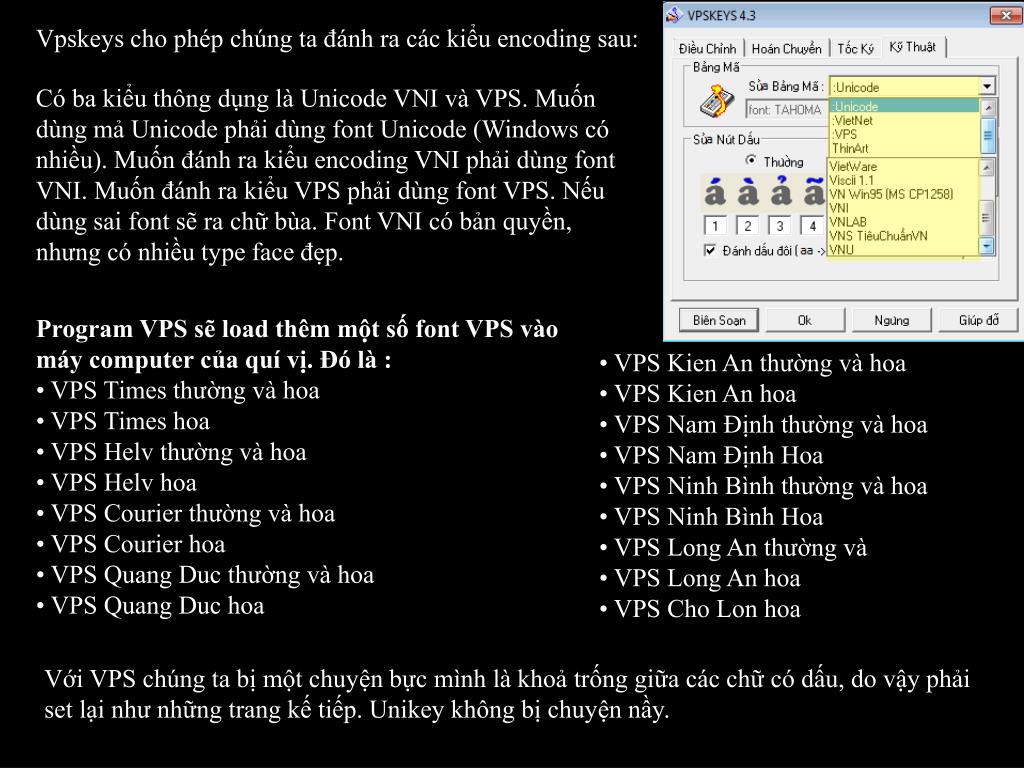Click lower encoding list scroll-down arrow
The height and width of the screenshot is (768, 1024).
click(x=986, y=246)
